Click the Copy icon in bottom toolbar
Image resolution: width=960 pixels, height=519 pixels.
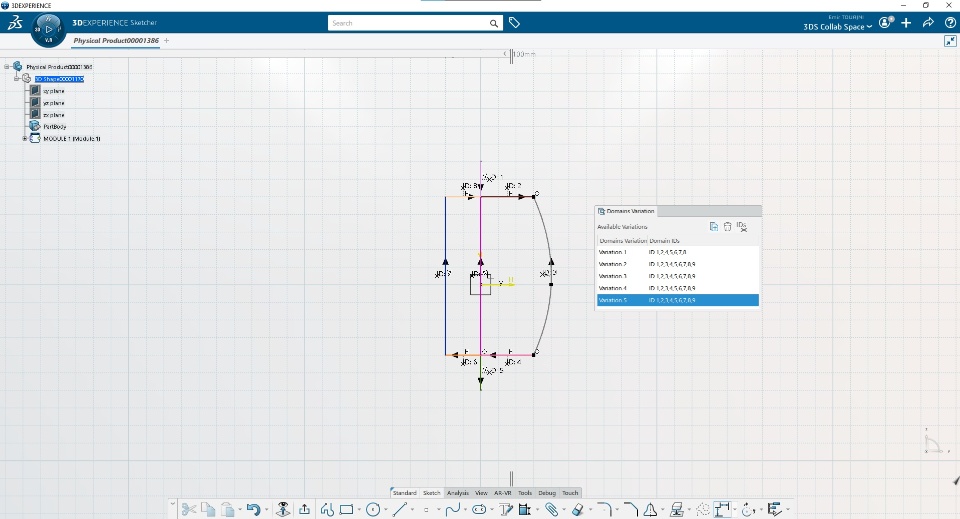[208, 509]
